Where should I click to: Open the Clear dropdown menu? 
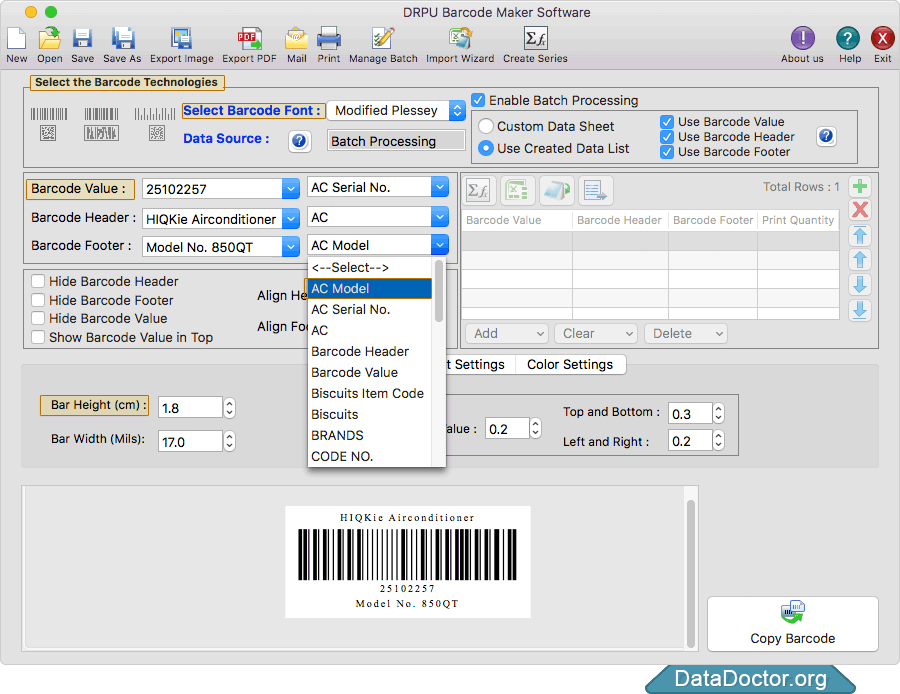point(595,333)
